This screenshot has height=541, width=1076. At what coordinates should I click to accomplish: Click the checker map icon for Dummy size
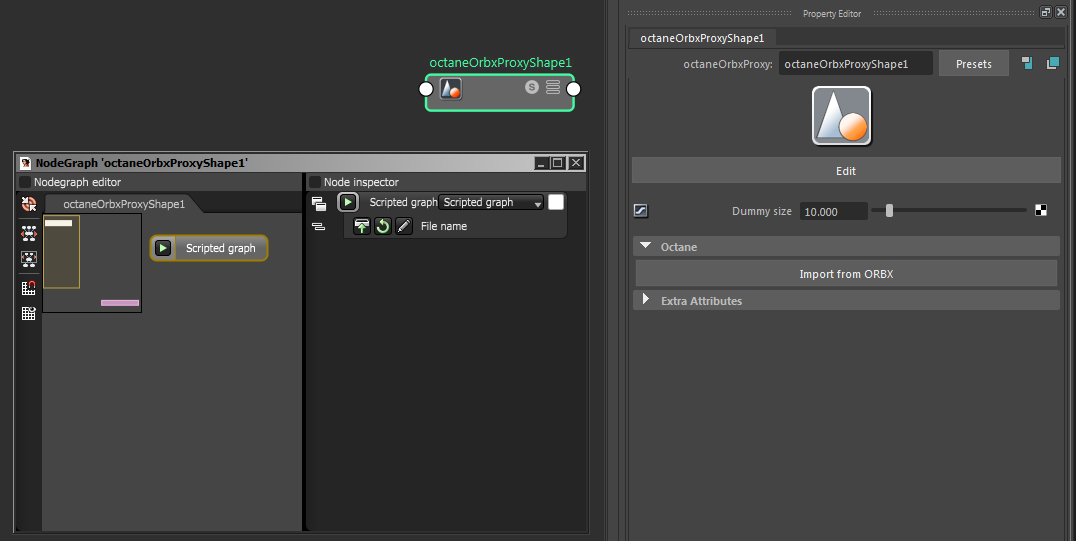(x=1041, y=211)
